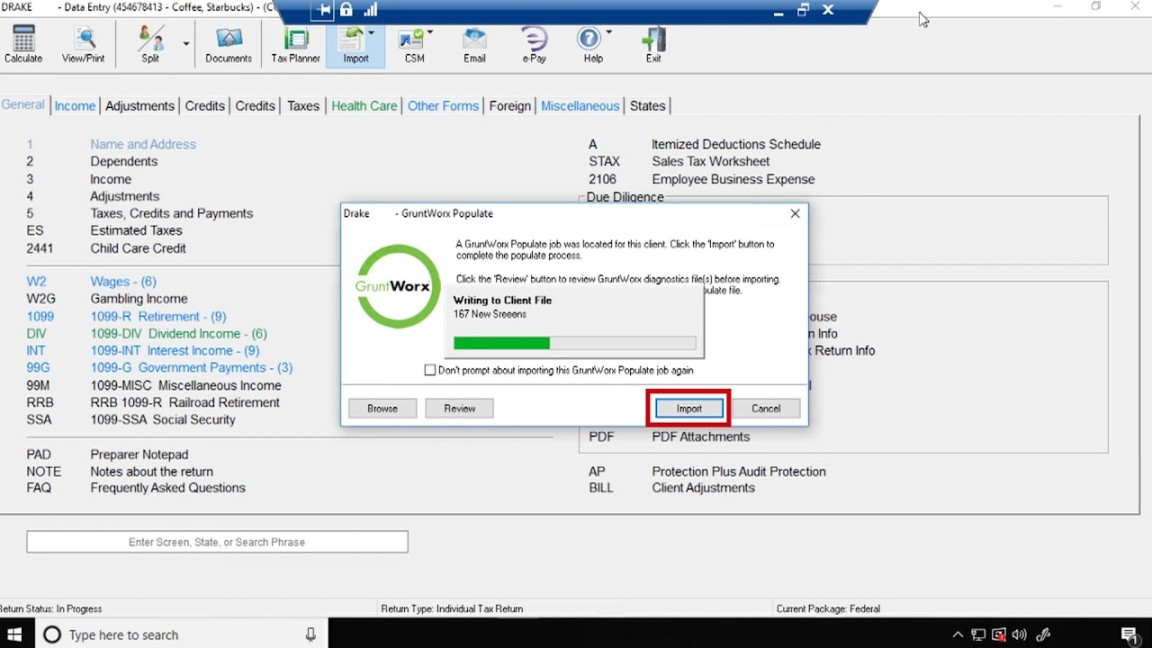1152x648 pixels.
Task: Open the Preparer Notepad screen
Action: click(140, 454)
